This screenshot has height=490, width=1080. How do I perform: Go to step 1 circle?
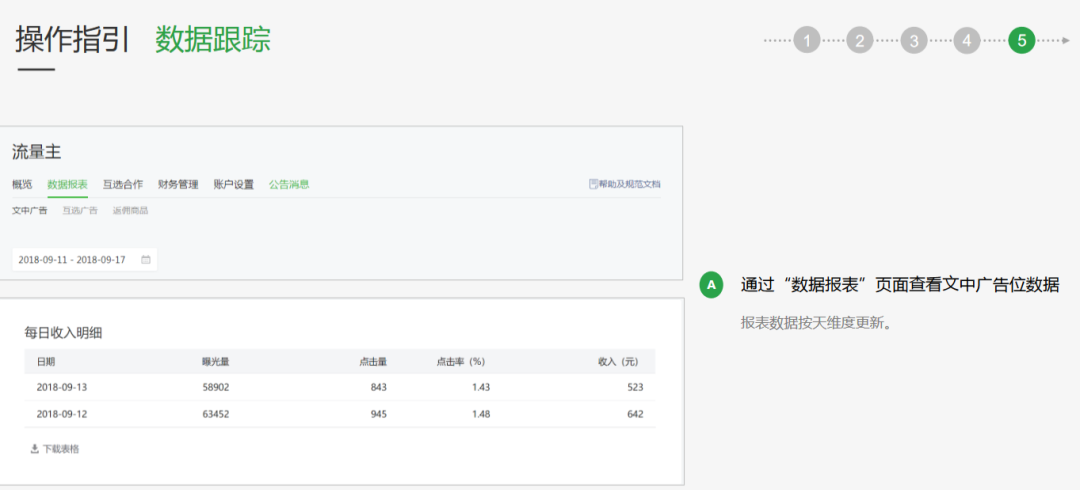[807, 41]
